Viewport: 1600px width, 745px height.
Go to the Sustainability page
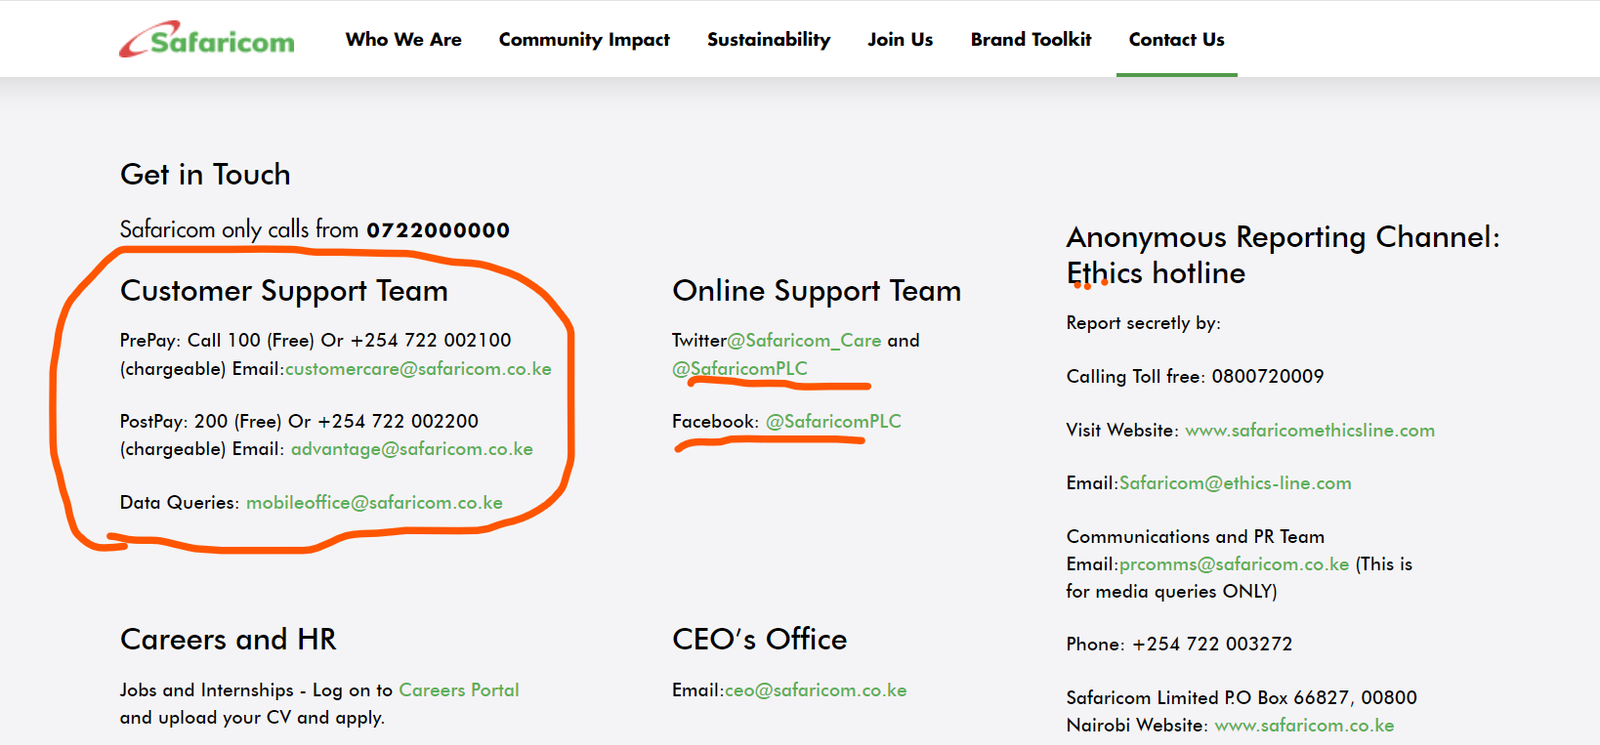point(768,40)
